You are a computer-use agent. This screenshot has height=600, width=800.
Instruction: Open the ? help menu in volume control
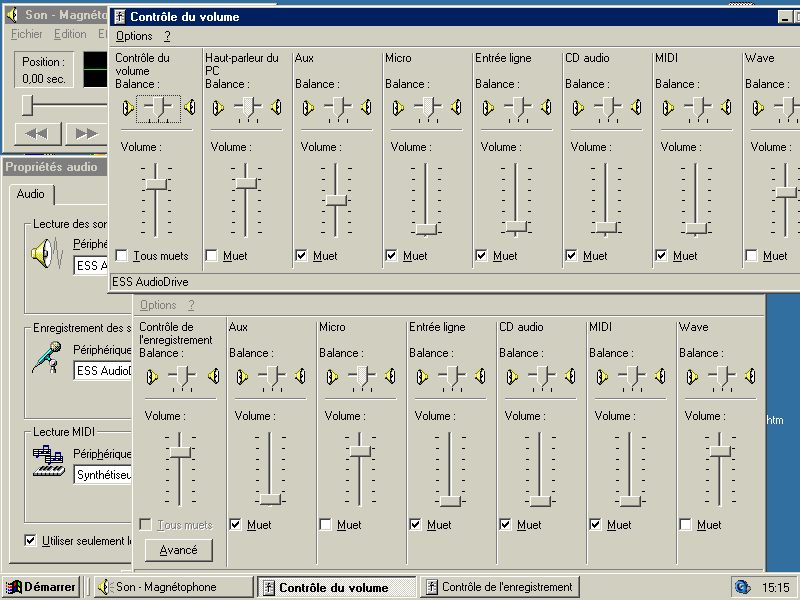[167, 36]
